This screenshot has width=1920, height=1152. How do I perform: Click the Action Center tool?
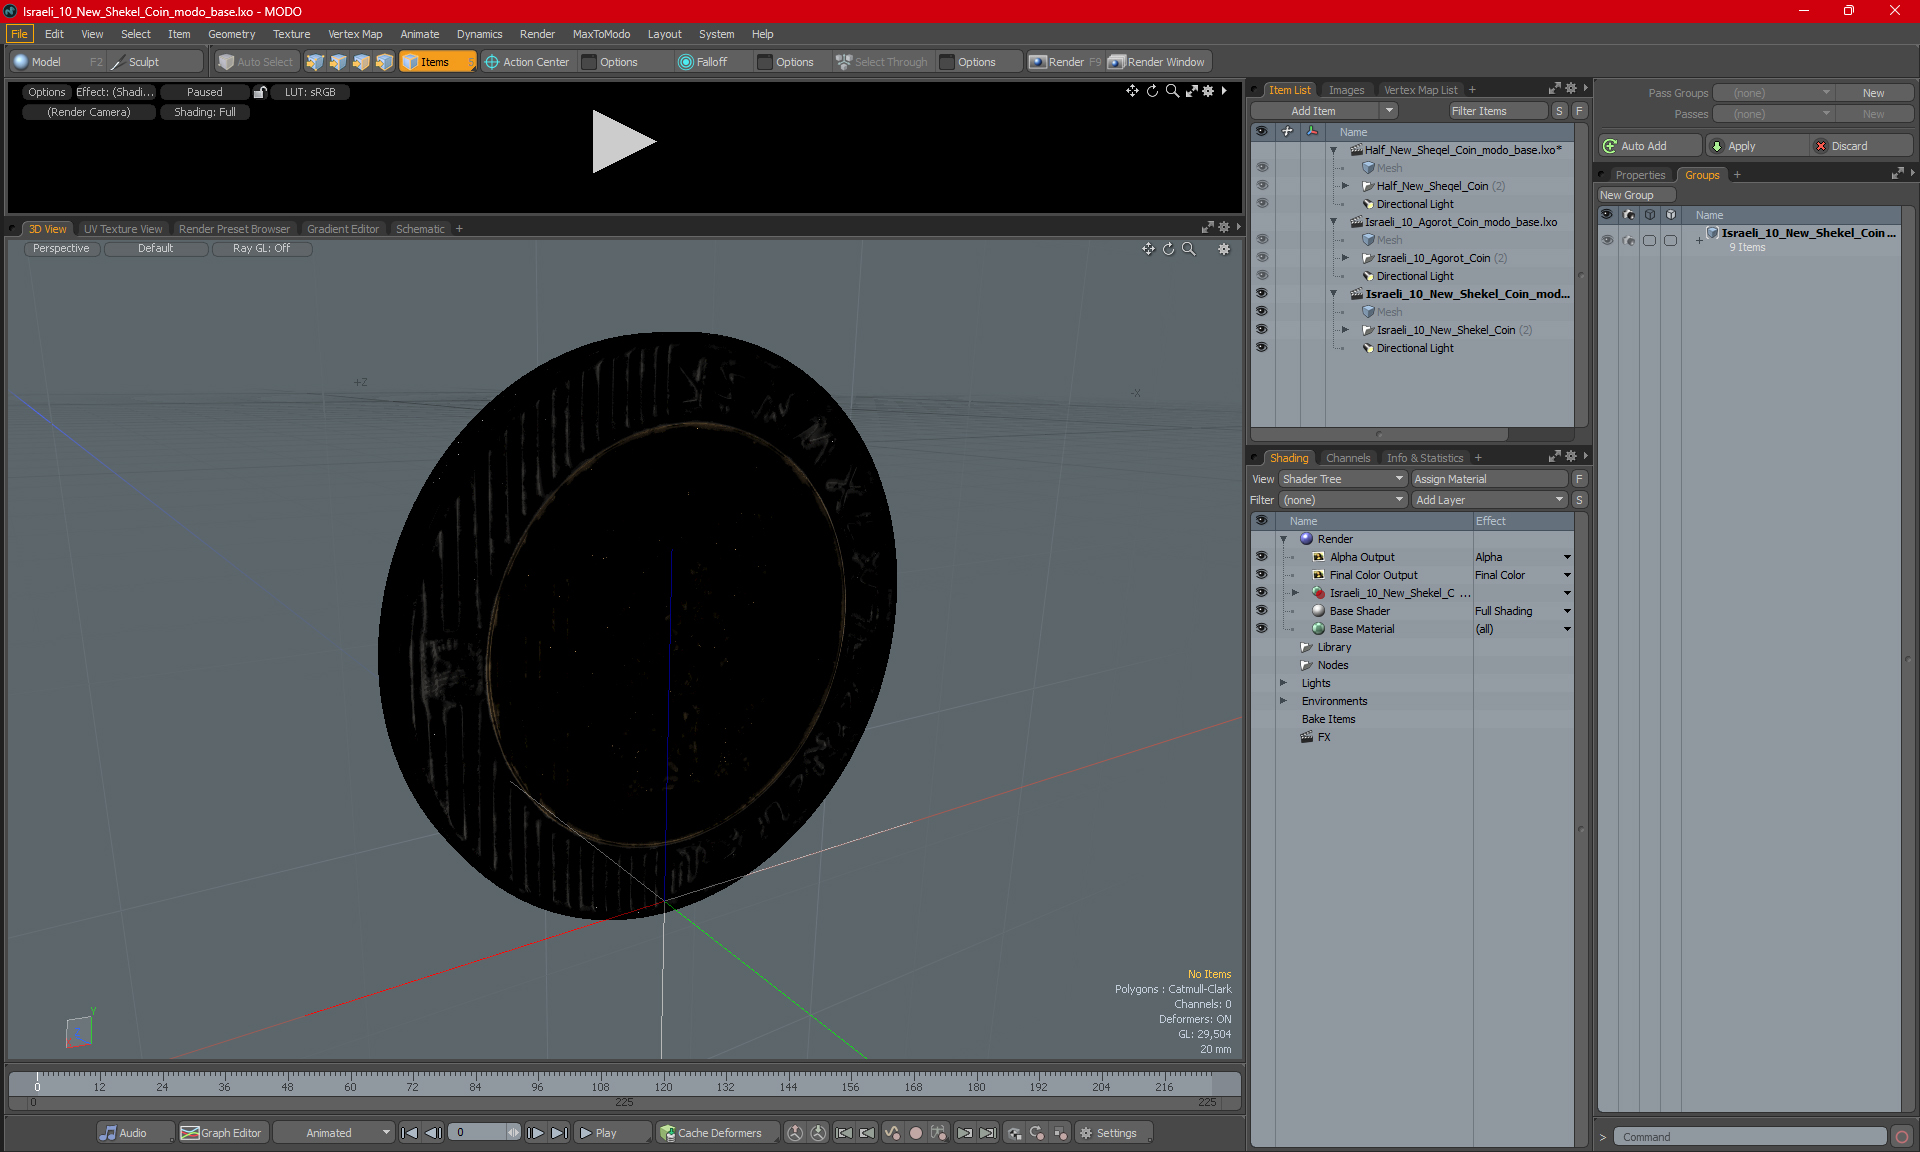(x=527, y=62)
